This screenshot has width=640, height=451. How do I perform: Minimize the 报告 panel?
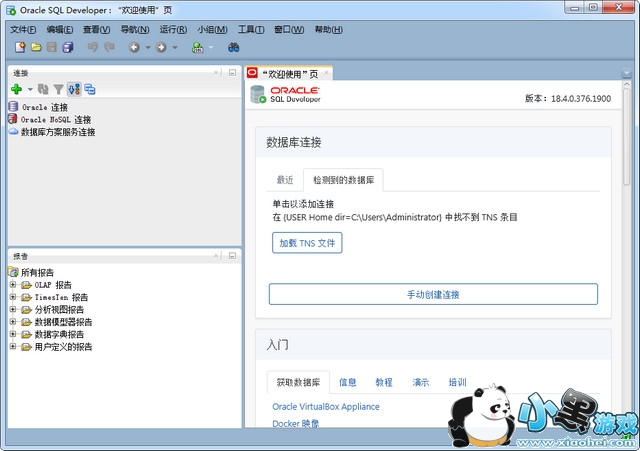pyautogui.click(x=232, y=255)
